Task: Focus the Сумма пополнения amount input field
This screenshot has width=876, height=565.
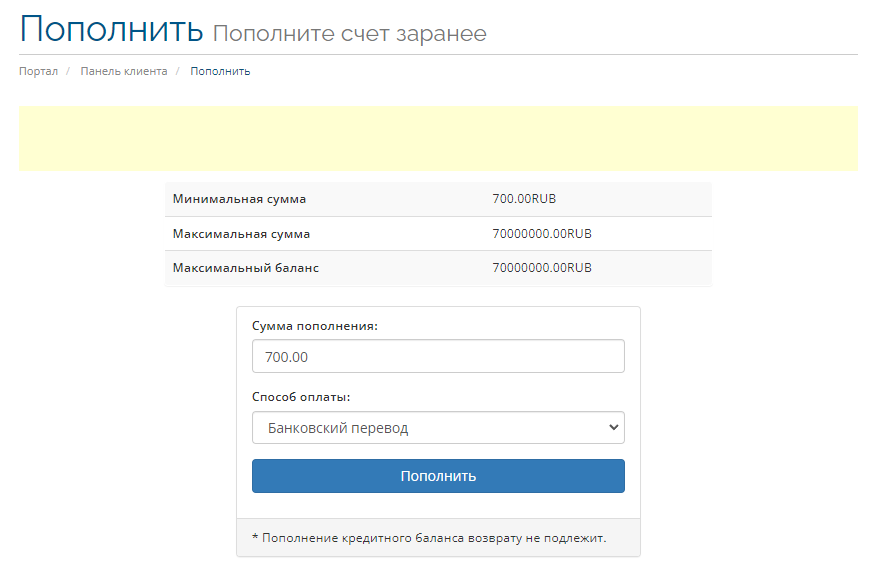Action: (438, 356)
